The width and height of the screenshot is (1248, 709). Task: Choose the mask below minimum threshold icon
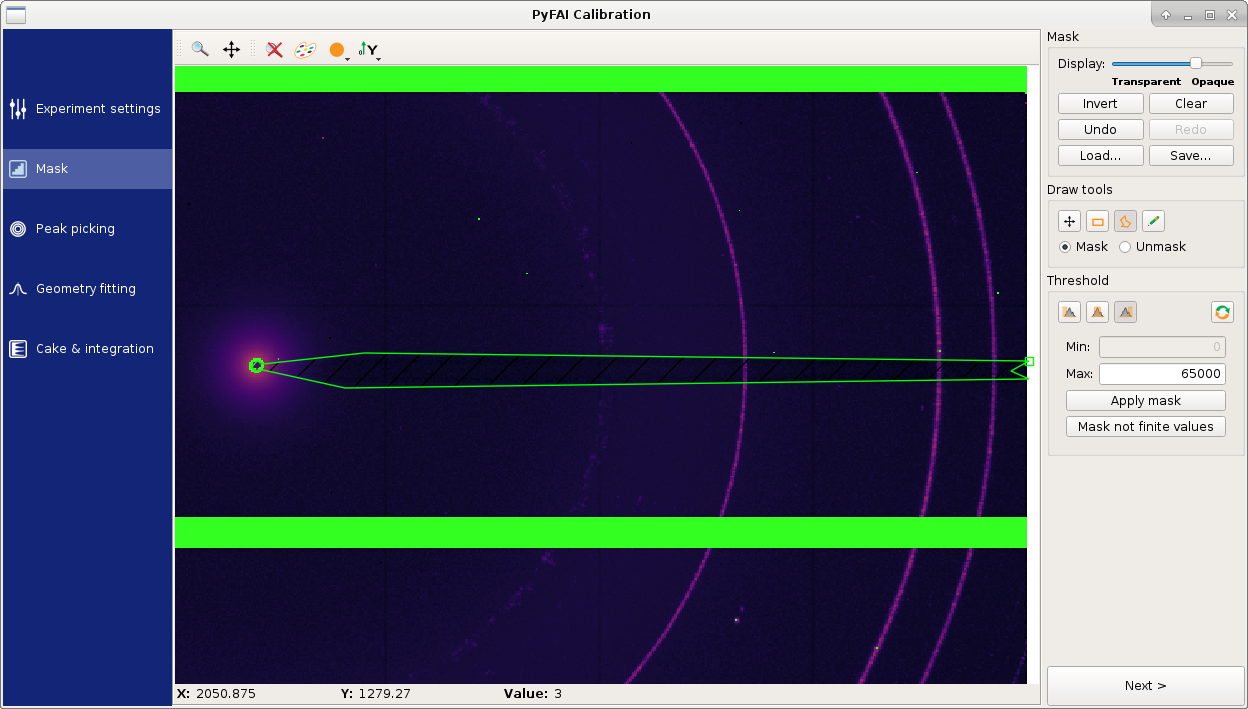click(x=1070, y=312)
